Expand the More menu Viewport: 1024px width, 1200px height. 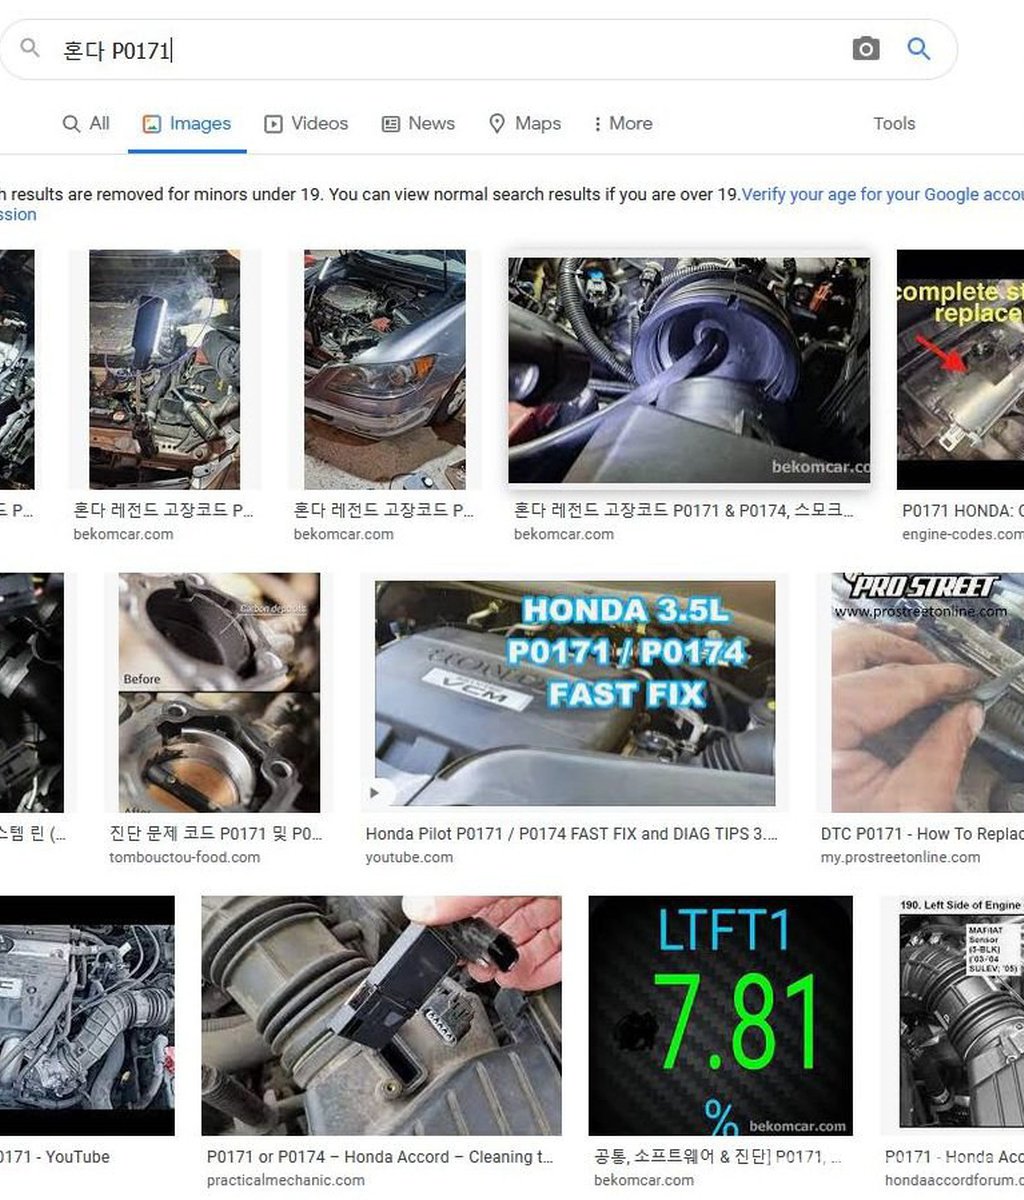[622, 124]
